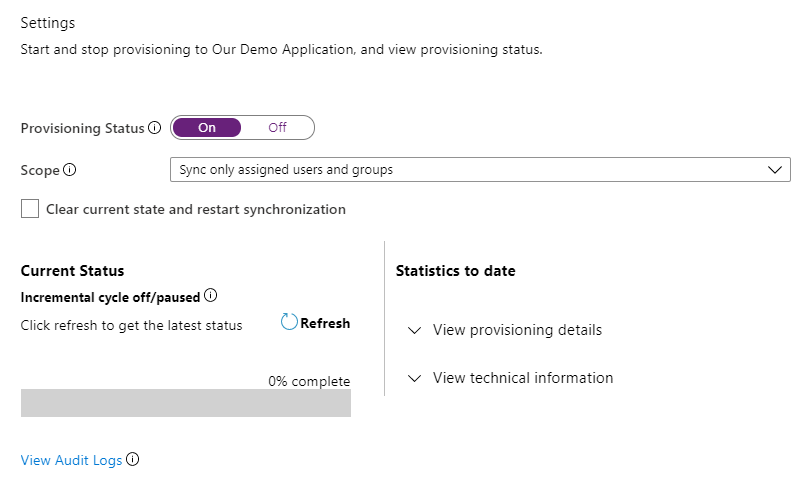
Task: Check the Clear current state checkbox
Action: pos(30,209)
